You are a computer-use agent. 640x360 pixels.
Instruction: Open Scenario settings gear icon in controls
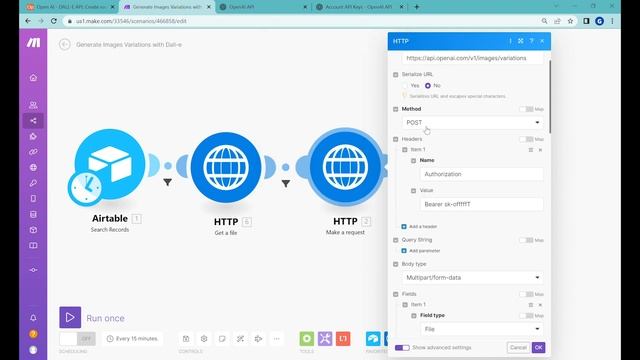(204, 338)
